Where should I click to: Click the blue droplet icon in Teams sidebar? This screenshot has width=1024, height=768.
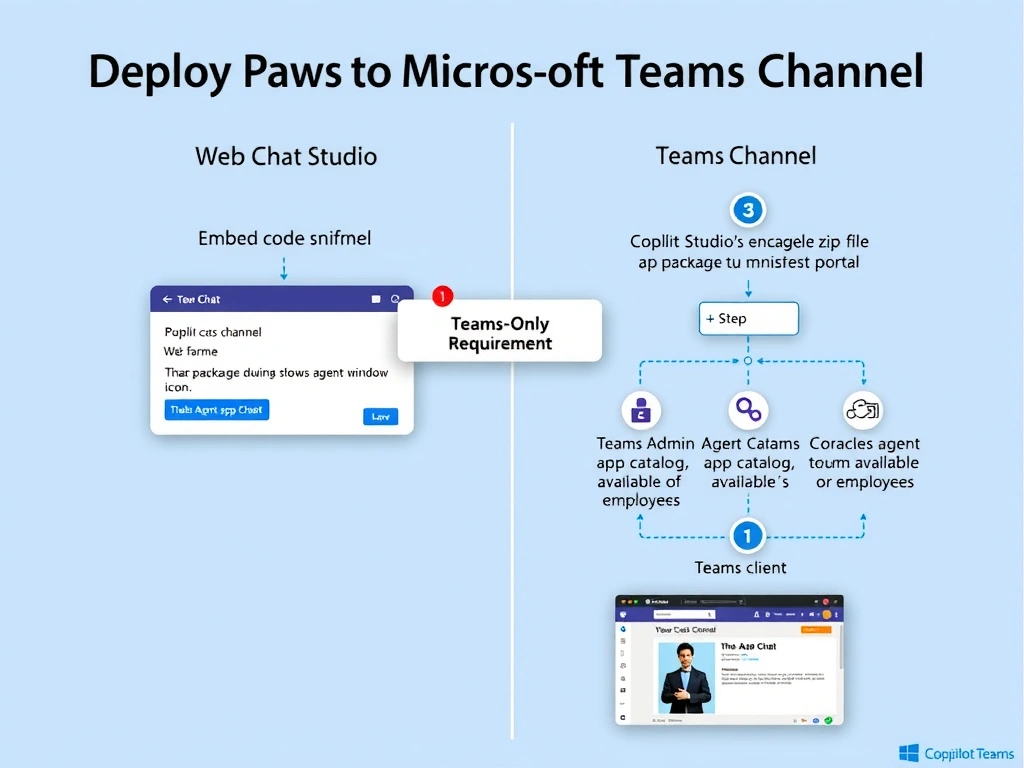point(623,629)
